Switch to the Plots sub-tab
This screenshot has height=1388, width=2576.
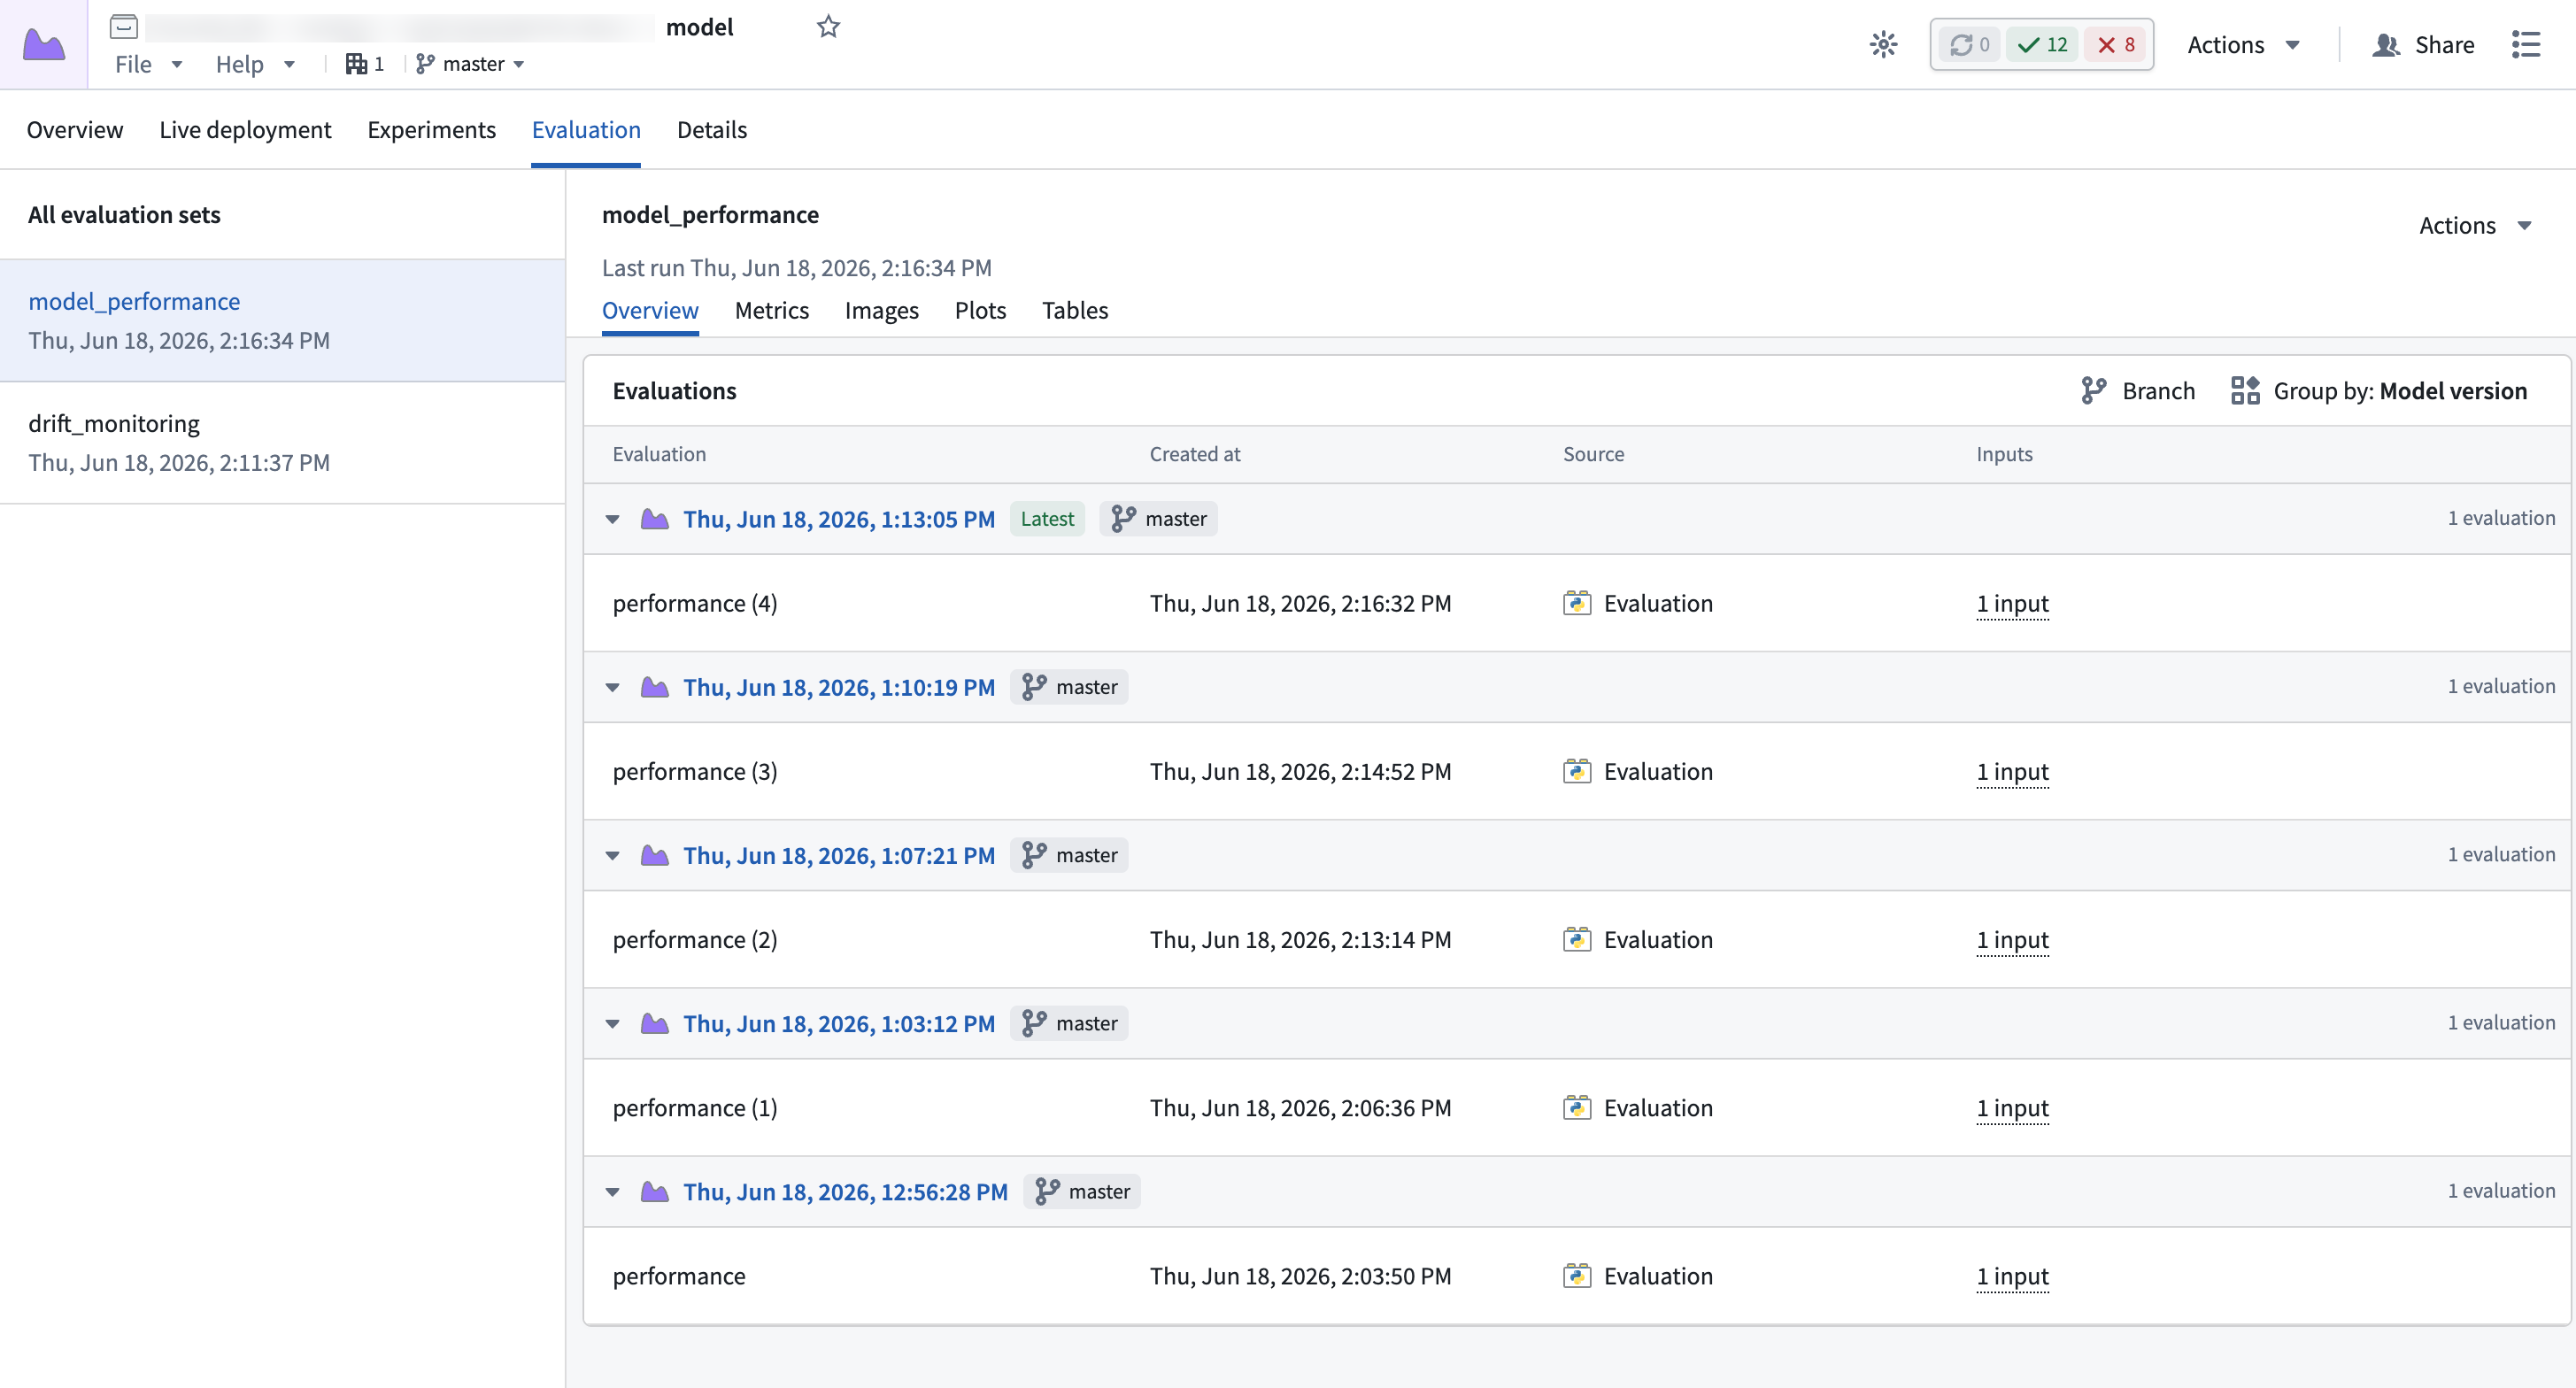click(980, 311)
